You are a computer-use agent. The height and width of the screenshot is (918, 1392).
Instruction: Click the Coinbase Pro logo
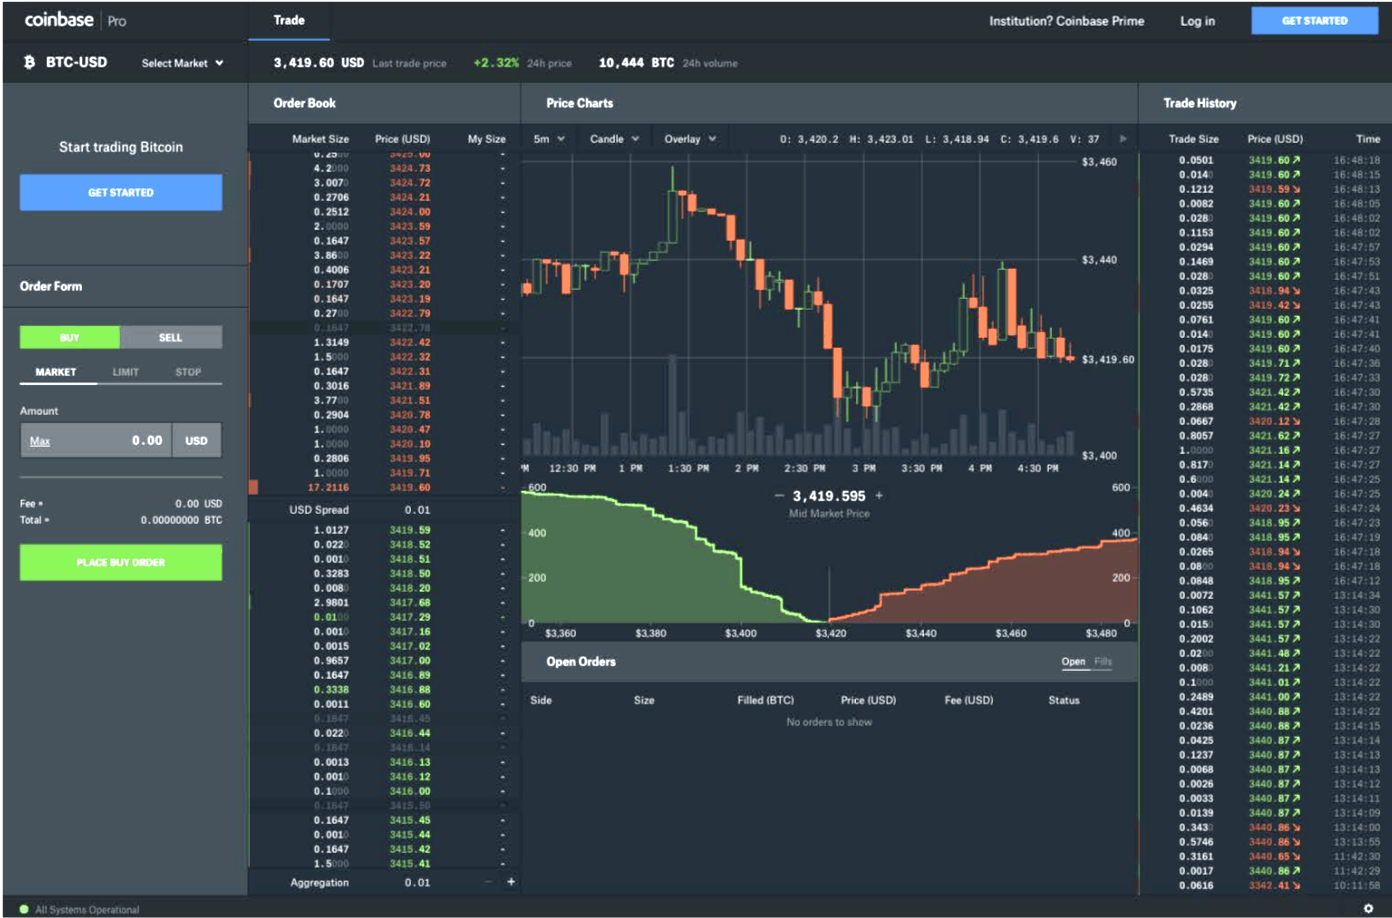75,20
